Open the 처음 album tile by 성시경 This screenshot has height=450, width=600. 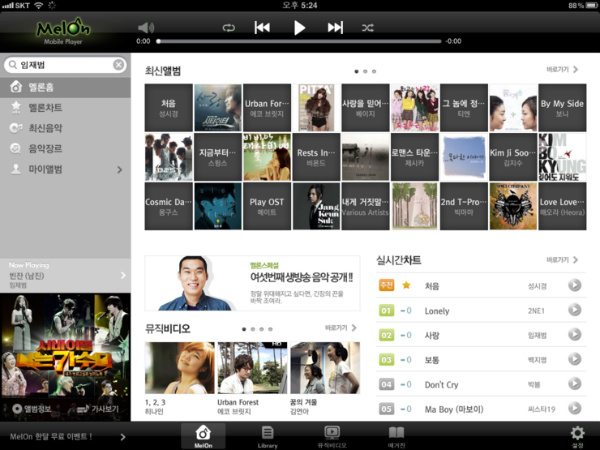click(x=168, y=108)
